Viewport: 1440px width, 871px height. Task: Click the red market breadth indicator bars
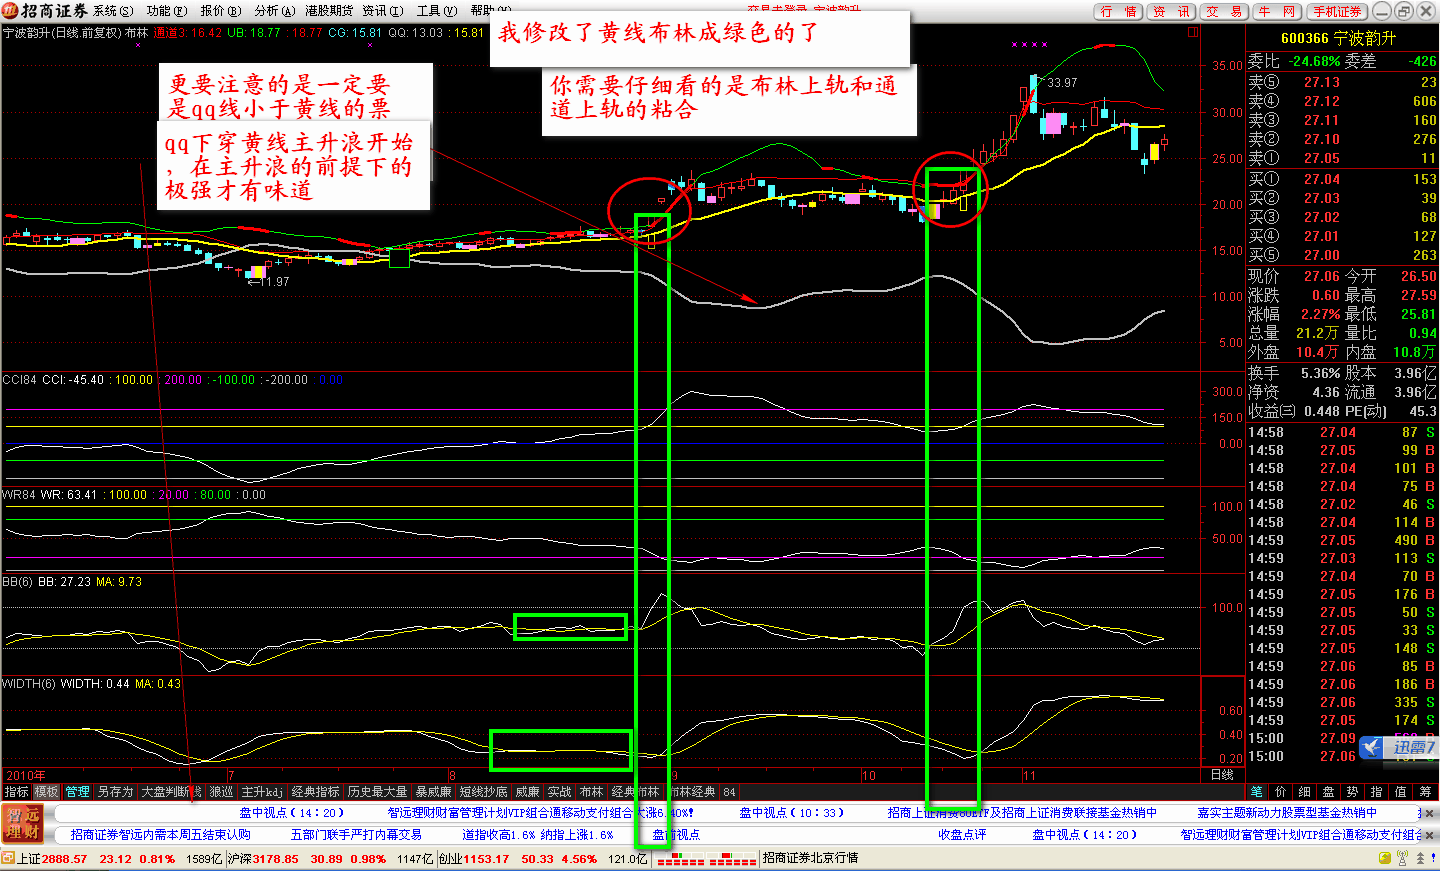tap(707, 859)
